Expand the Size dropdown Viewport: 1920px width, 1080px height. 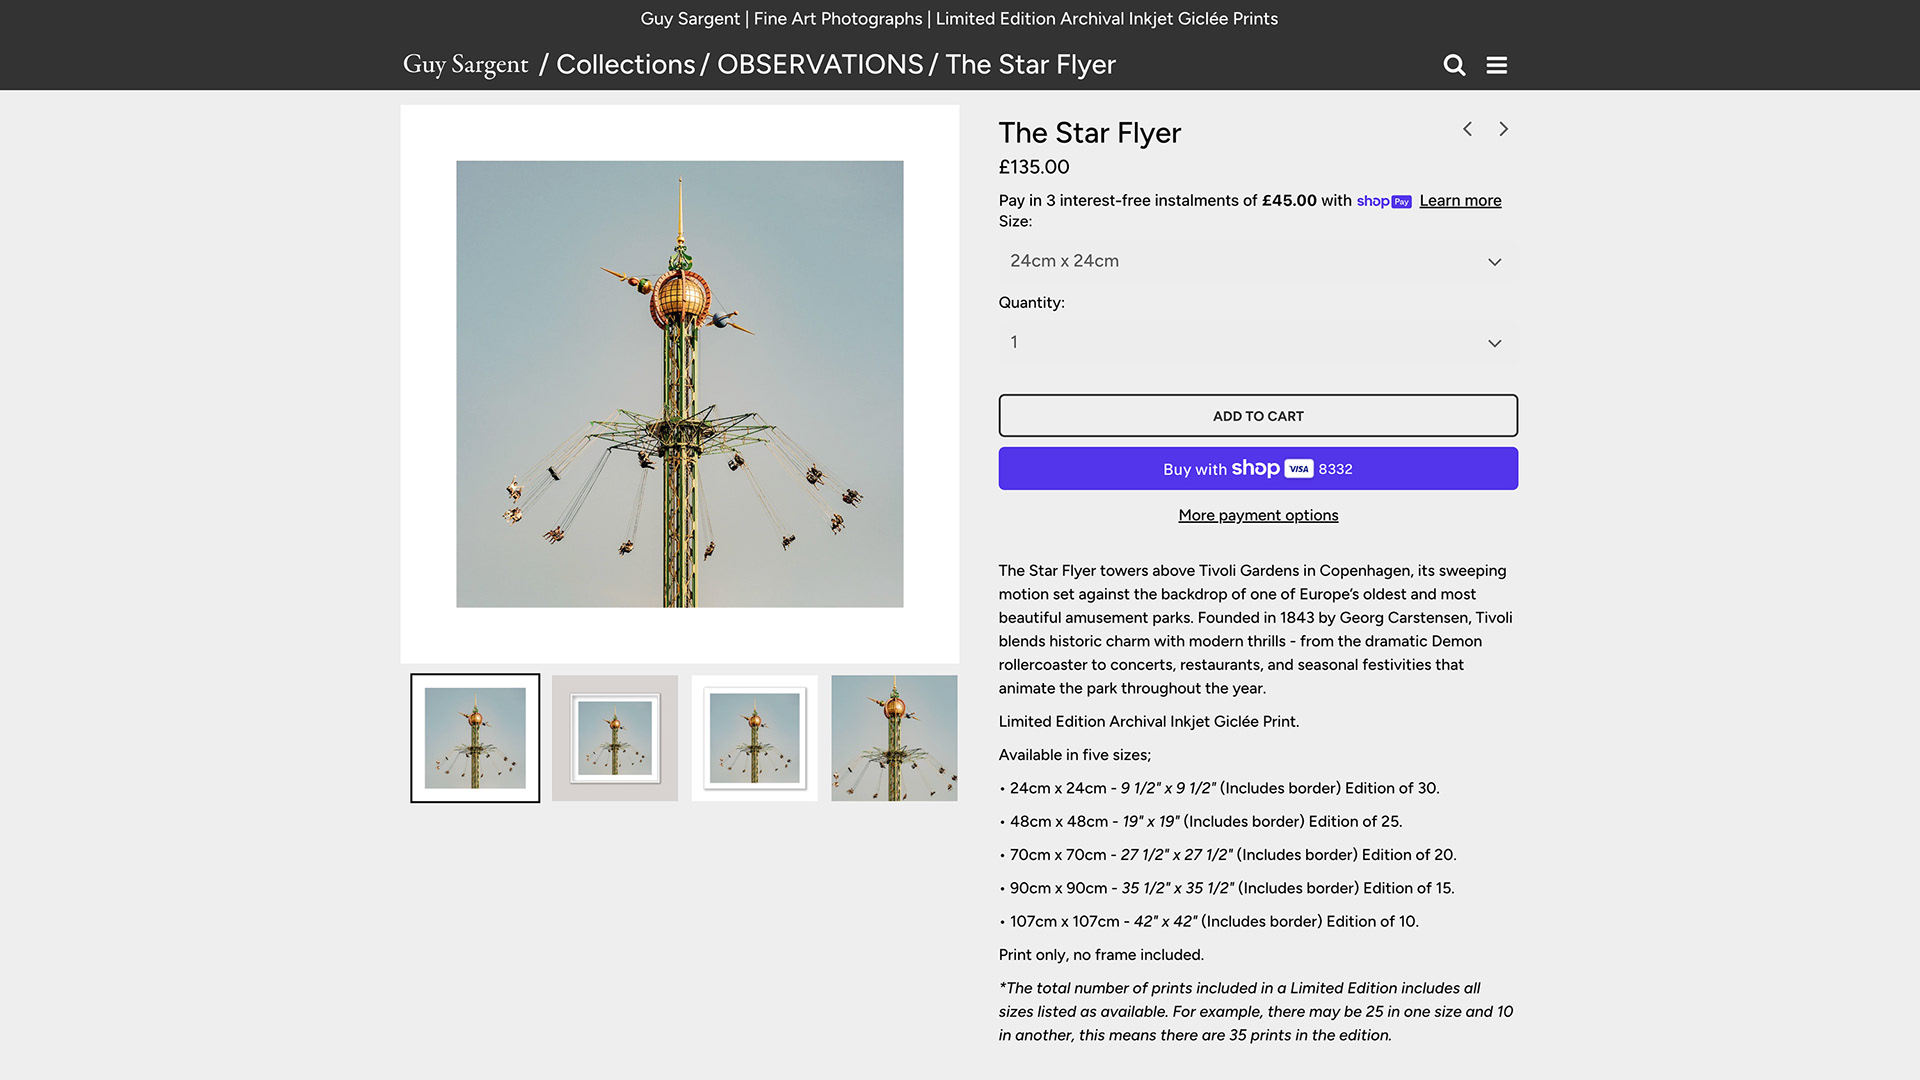pyautogui.click(x=1257, y=261)
